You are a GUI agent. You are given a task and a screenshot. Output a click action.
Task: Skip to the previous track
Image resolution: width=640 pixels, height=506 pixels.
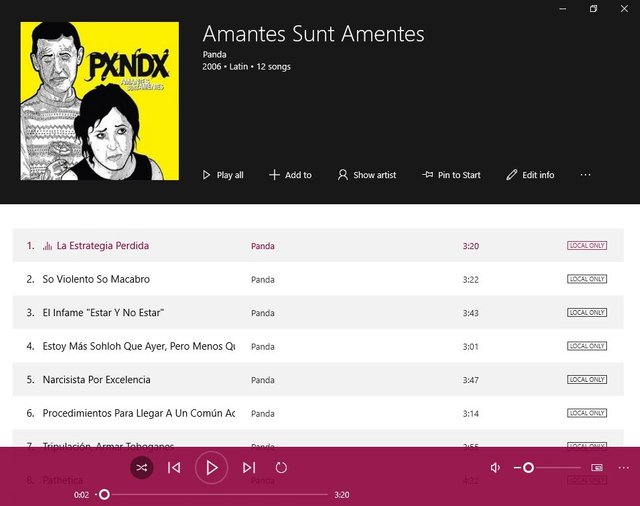pos(174,468)
